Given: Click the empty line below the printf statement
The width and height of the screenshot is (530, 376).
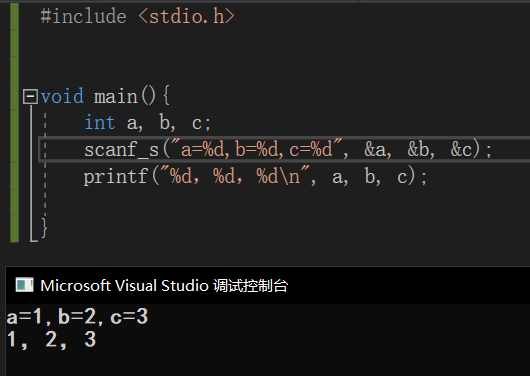Looking at the screenshot, I should [x=270, y=203].
